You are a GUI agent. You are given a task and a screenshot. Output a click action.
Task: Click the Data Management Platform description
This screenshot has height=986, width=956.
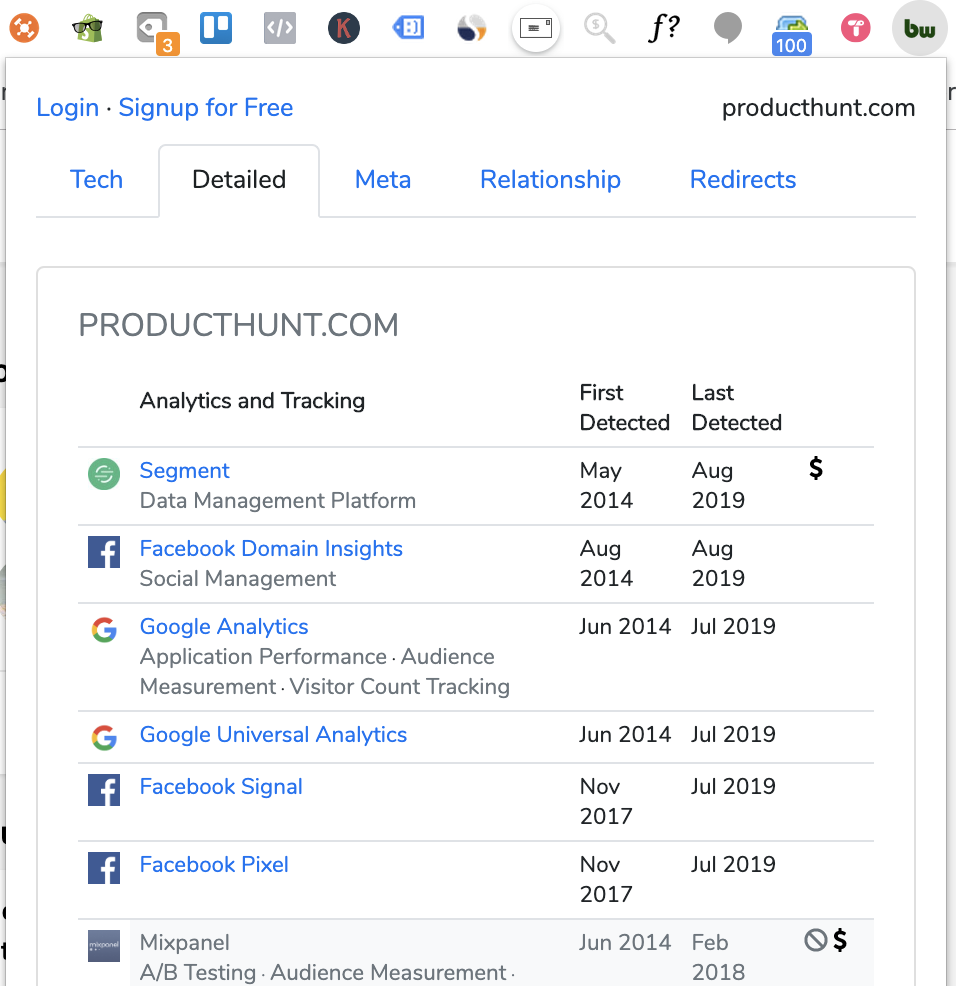[277, 501]
